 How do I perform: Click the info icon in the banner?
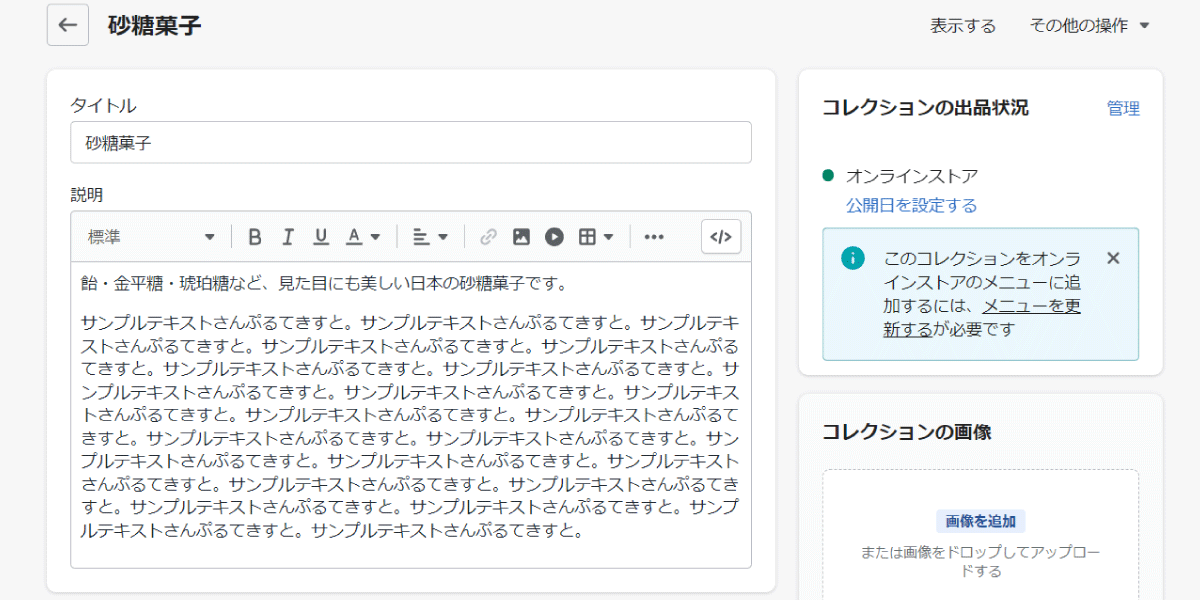tap(852, 258)
